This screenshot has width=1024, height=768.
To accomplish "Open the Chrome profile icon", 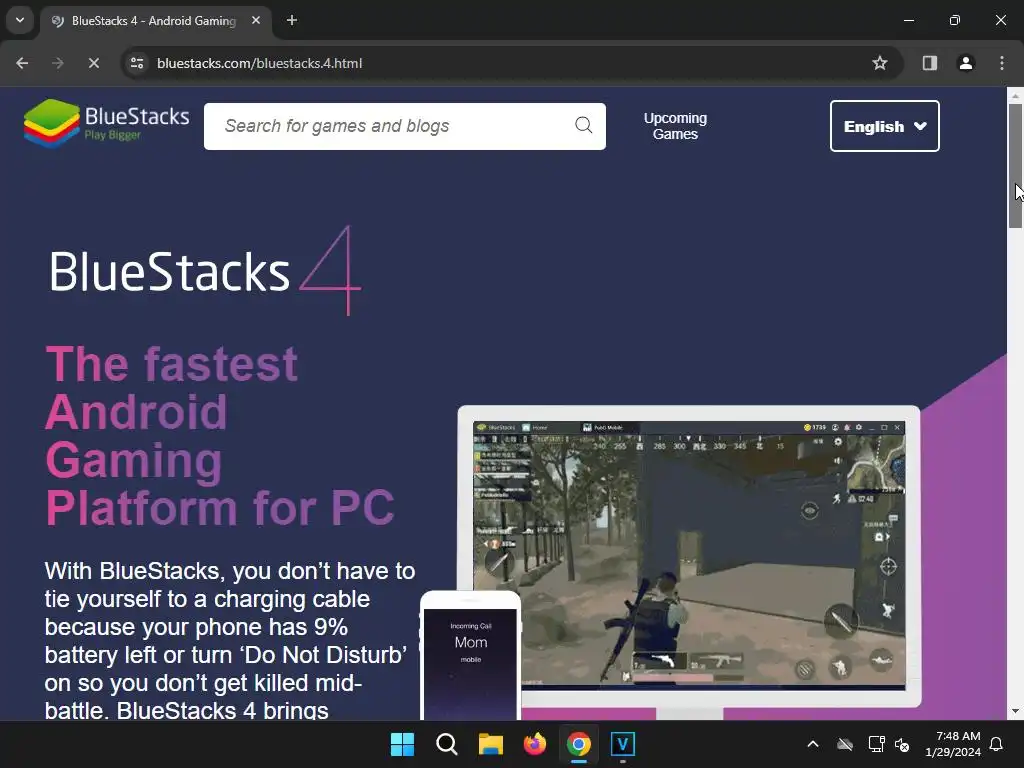I will pyautogui.click(x=965, y=63).
